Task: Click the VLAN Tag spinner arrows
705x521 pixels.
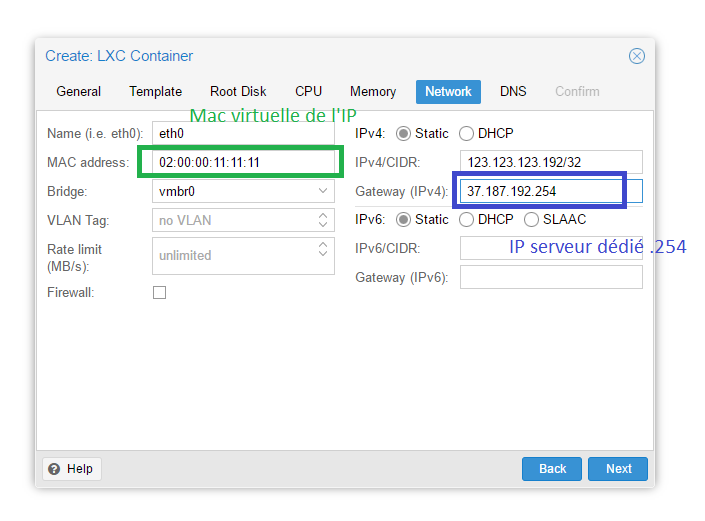Action: 323,220
